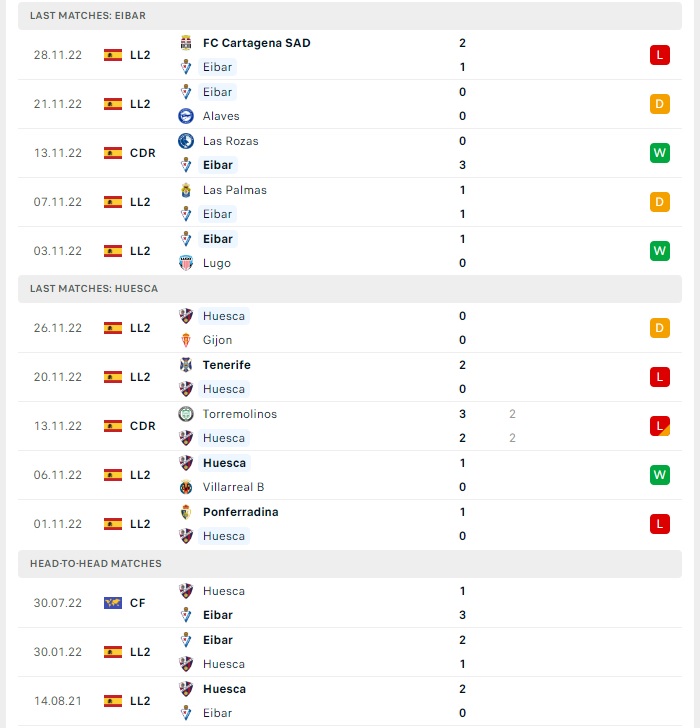The height and width of the screenshot is (728, 700).
Task: Click the Villarreal B club logo
Action: point(186,487)
